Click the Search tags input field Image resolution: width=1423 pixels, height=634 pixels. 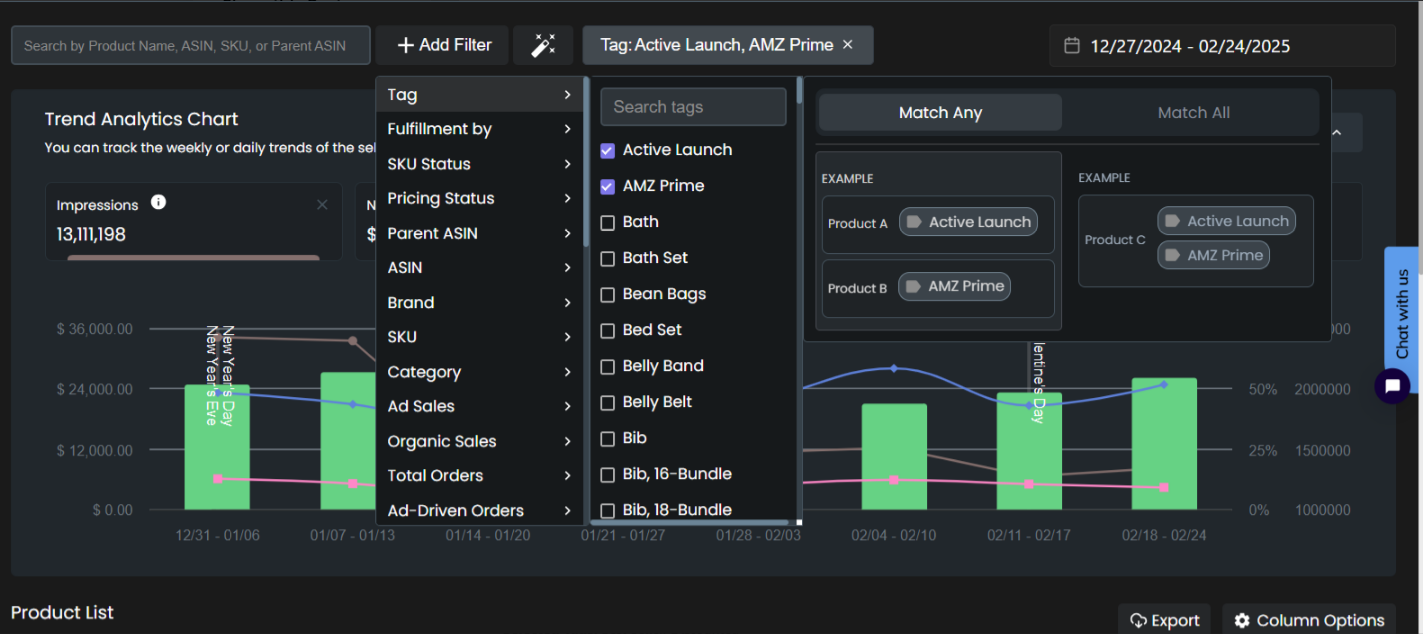pos(693,107)
